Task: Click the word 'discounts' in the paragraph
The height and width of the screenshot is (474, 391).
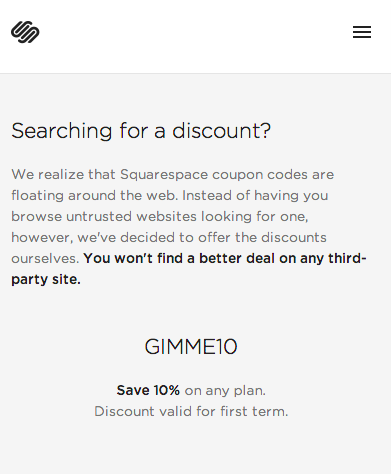Action: click(x=294, y=237)
